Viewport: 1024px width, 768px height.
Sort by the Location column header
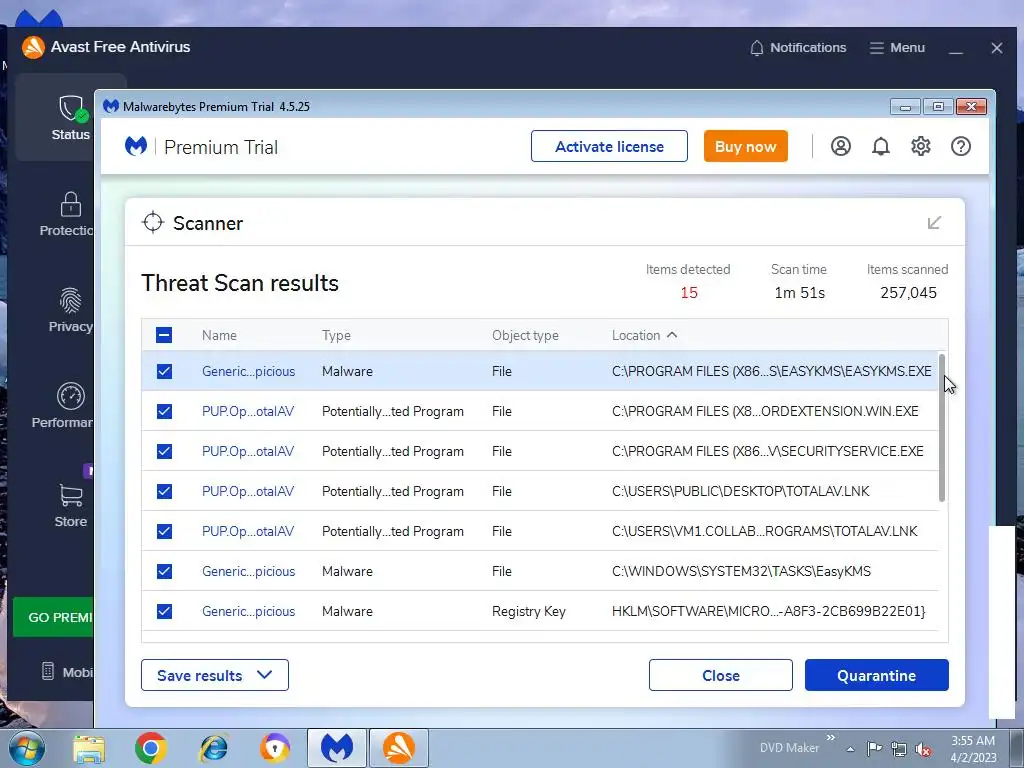(644, 335)
